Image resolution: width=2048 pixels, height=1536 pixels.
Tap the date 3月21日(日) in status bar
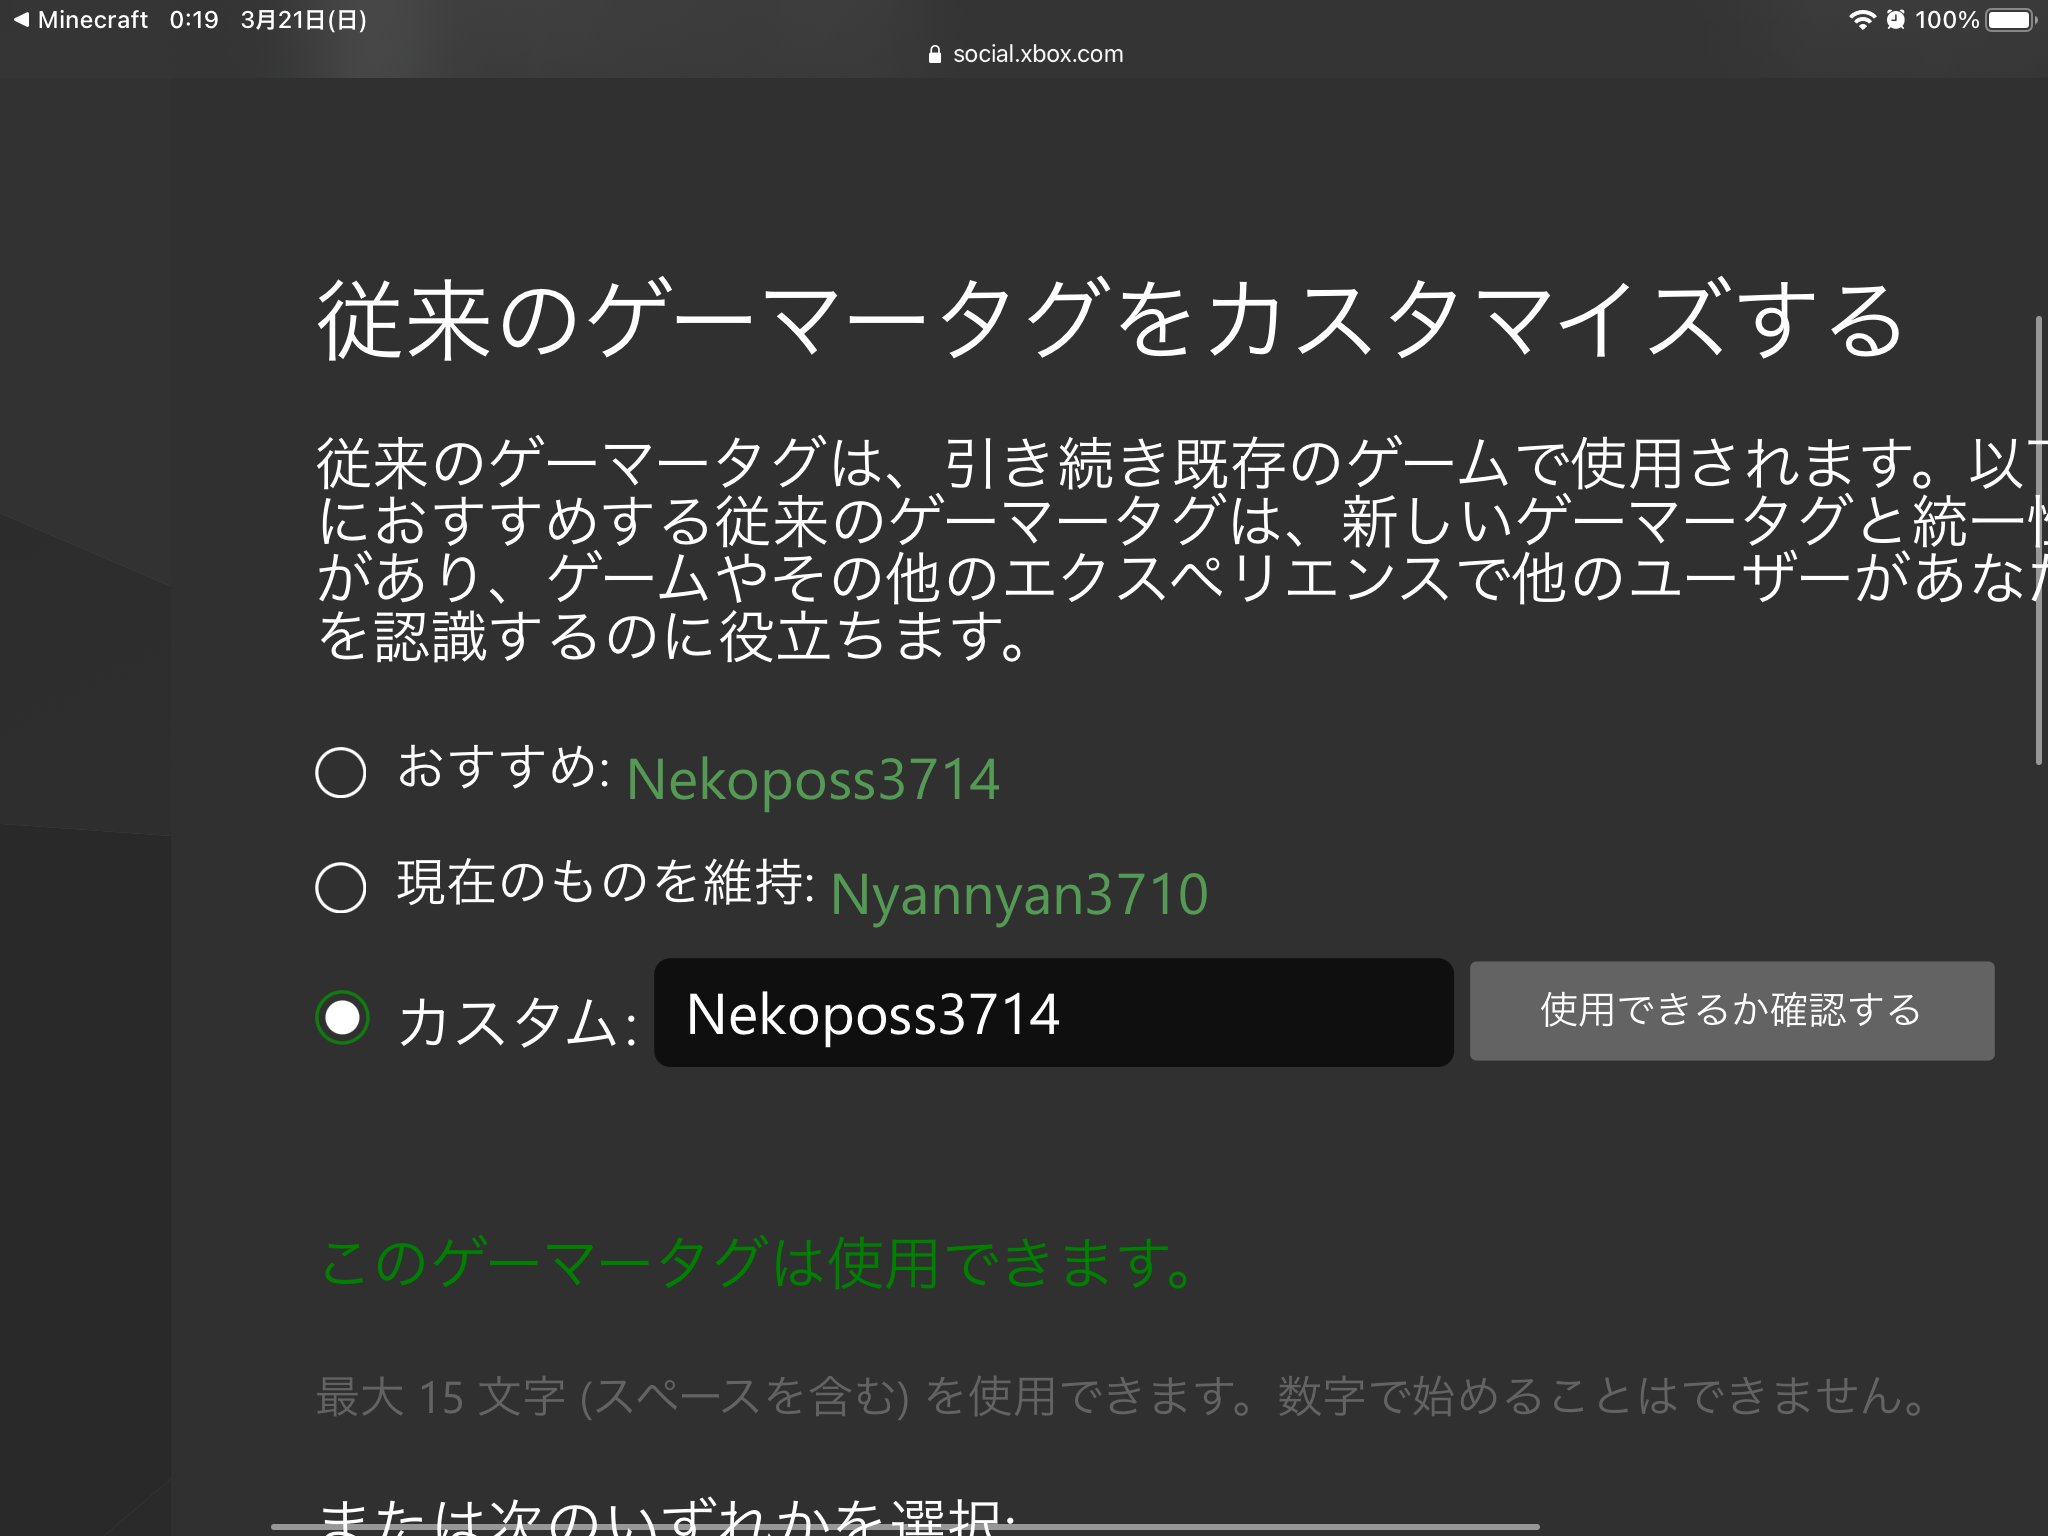pos(304,20)
